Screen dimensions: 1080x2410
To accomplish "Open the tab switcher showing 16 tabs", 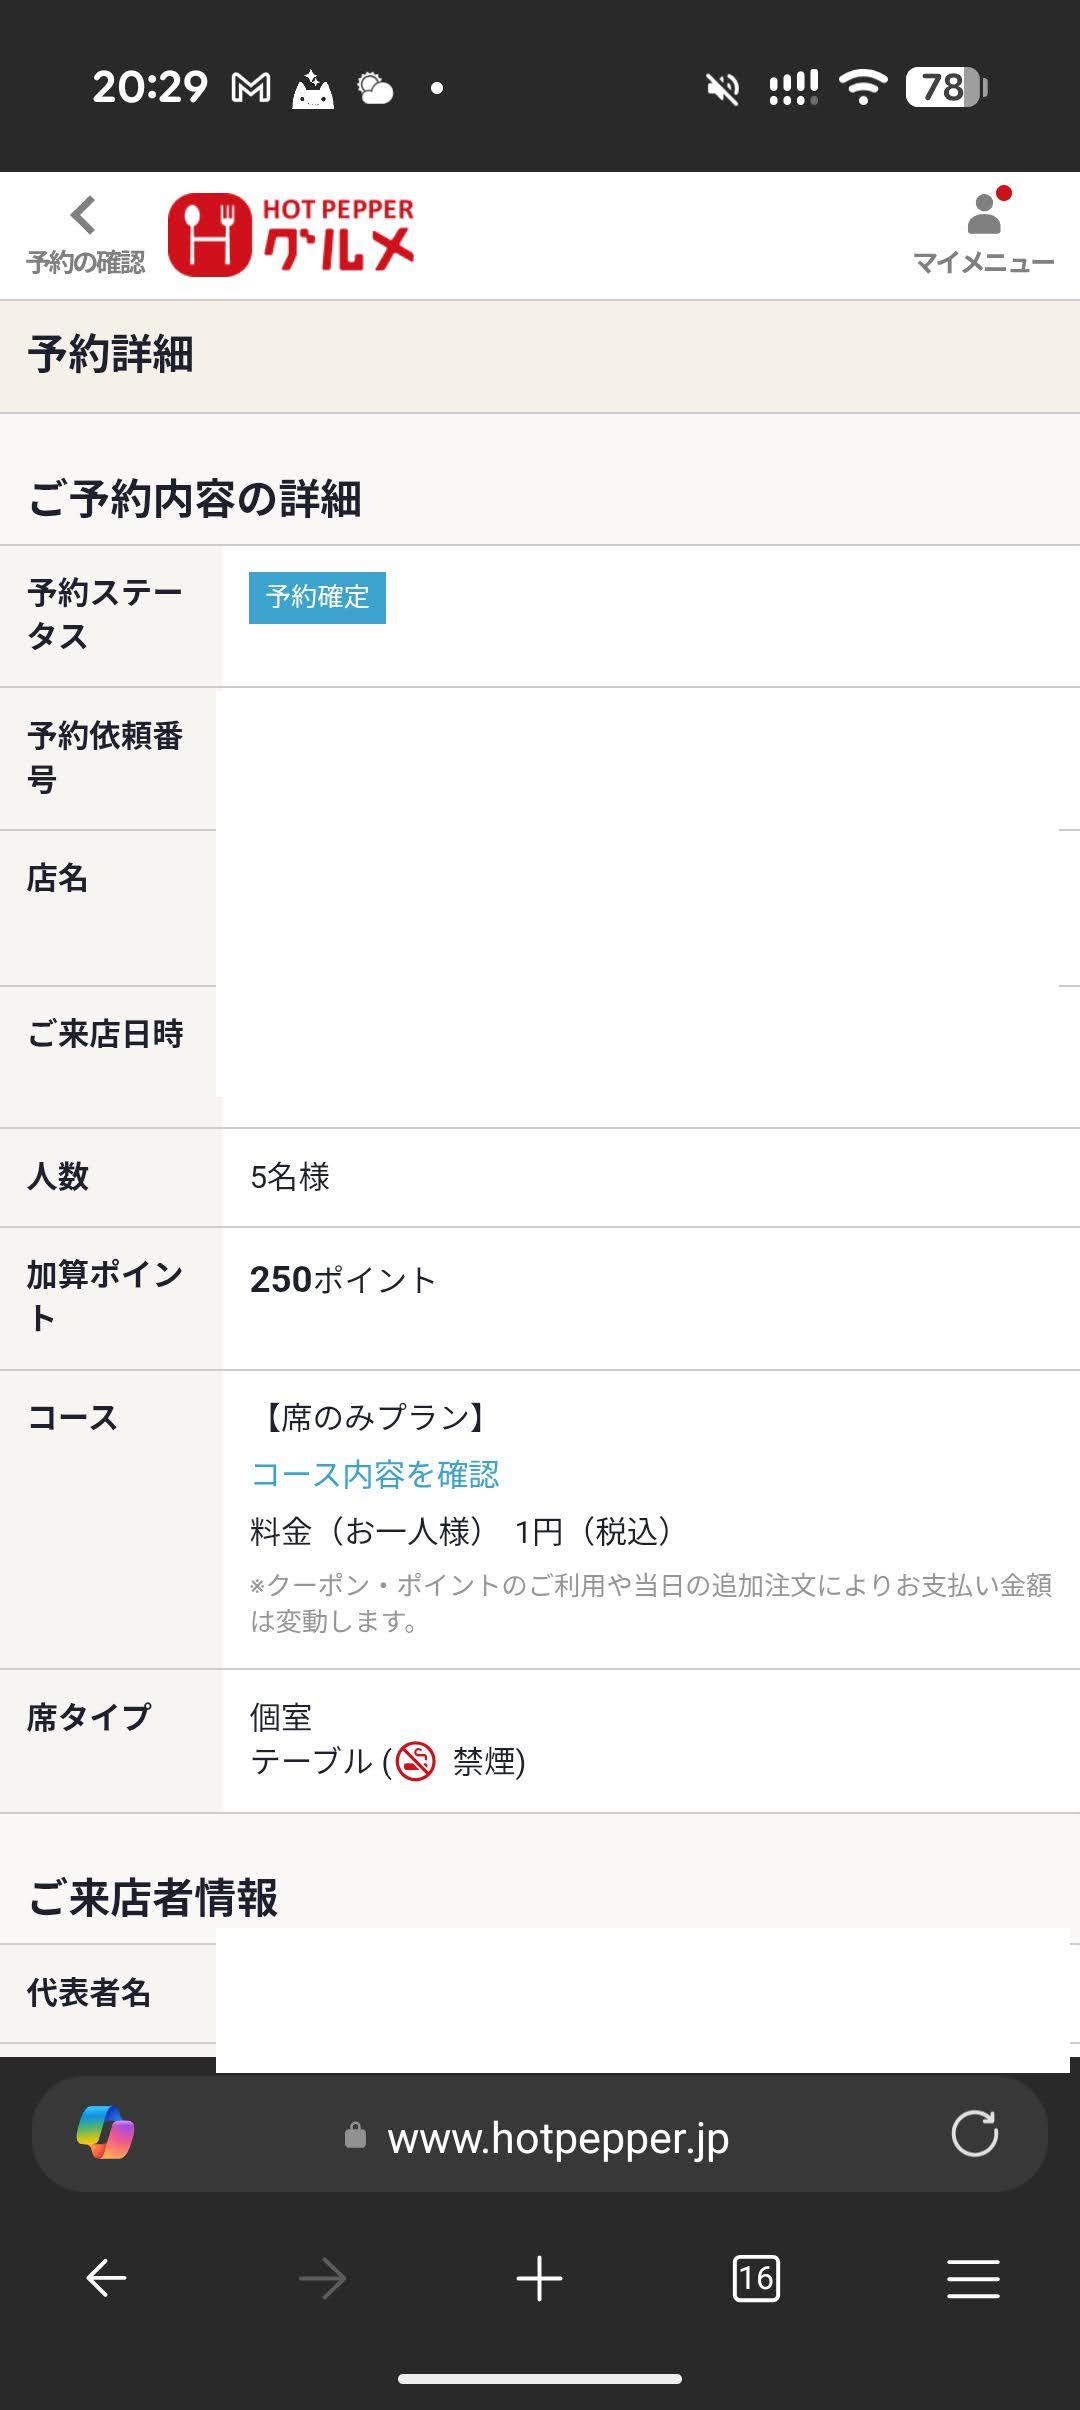I will pyautogui.click(x=756, y=2279).
